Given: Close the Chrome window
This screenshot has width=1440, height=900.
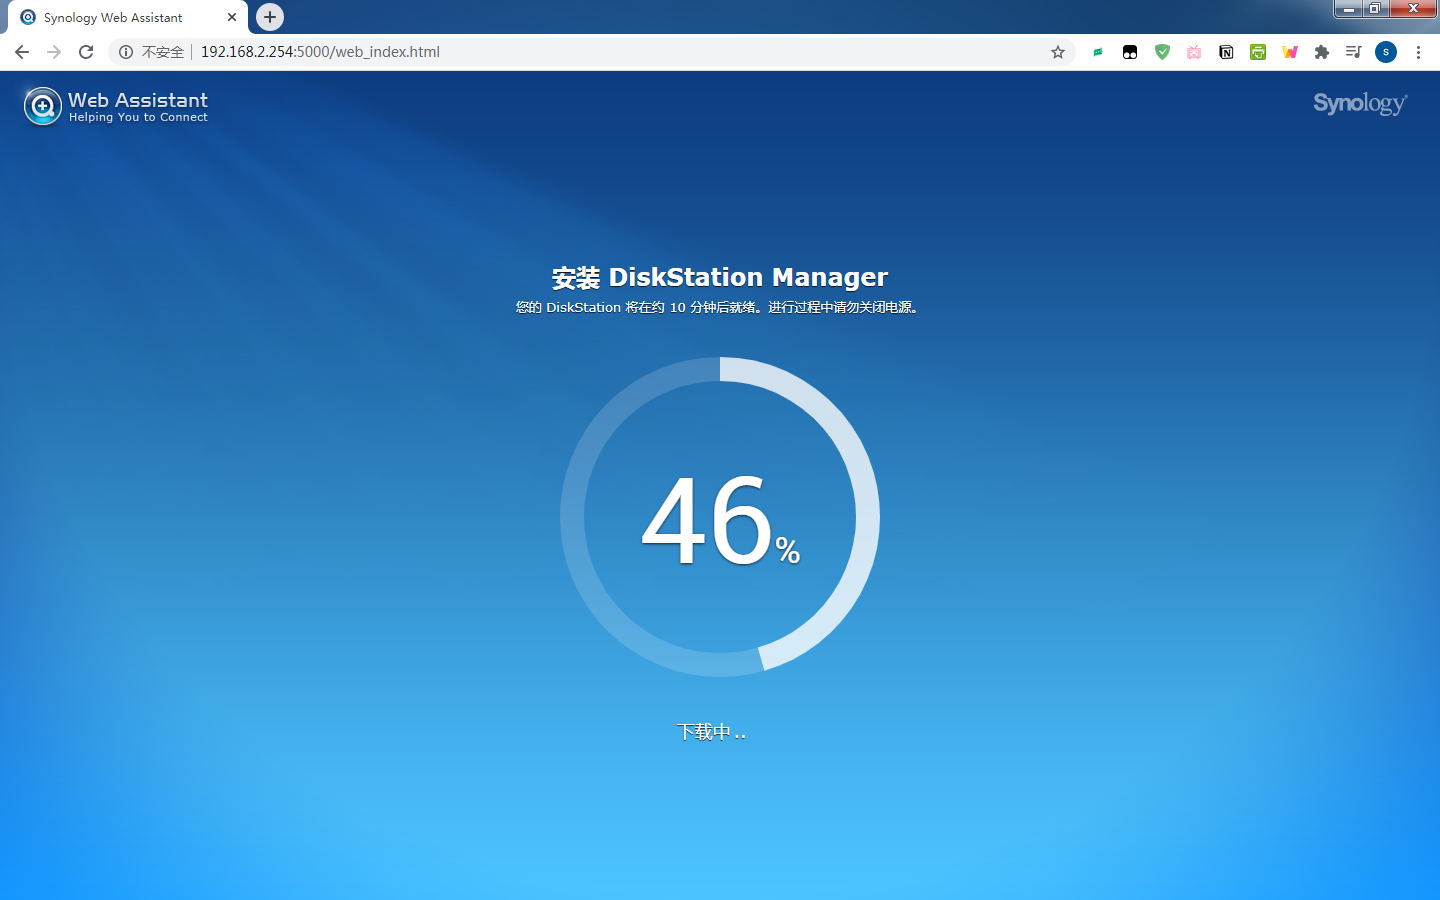Looking at the screenshot, I should 1414,9.
